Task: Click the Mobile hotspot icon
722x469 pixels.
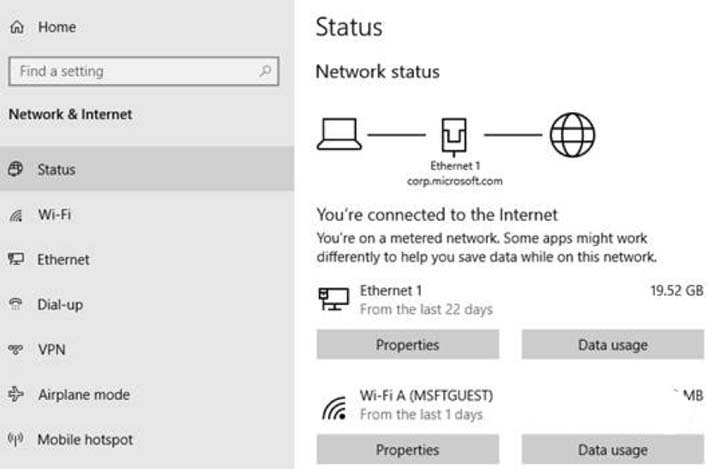Action: 16,440
